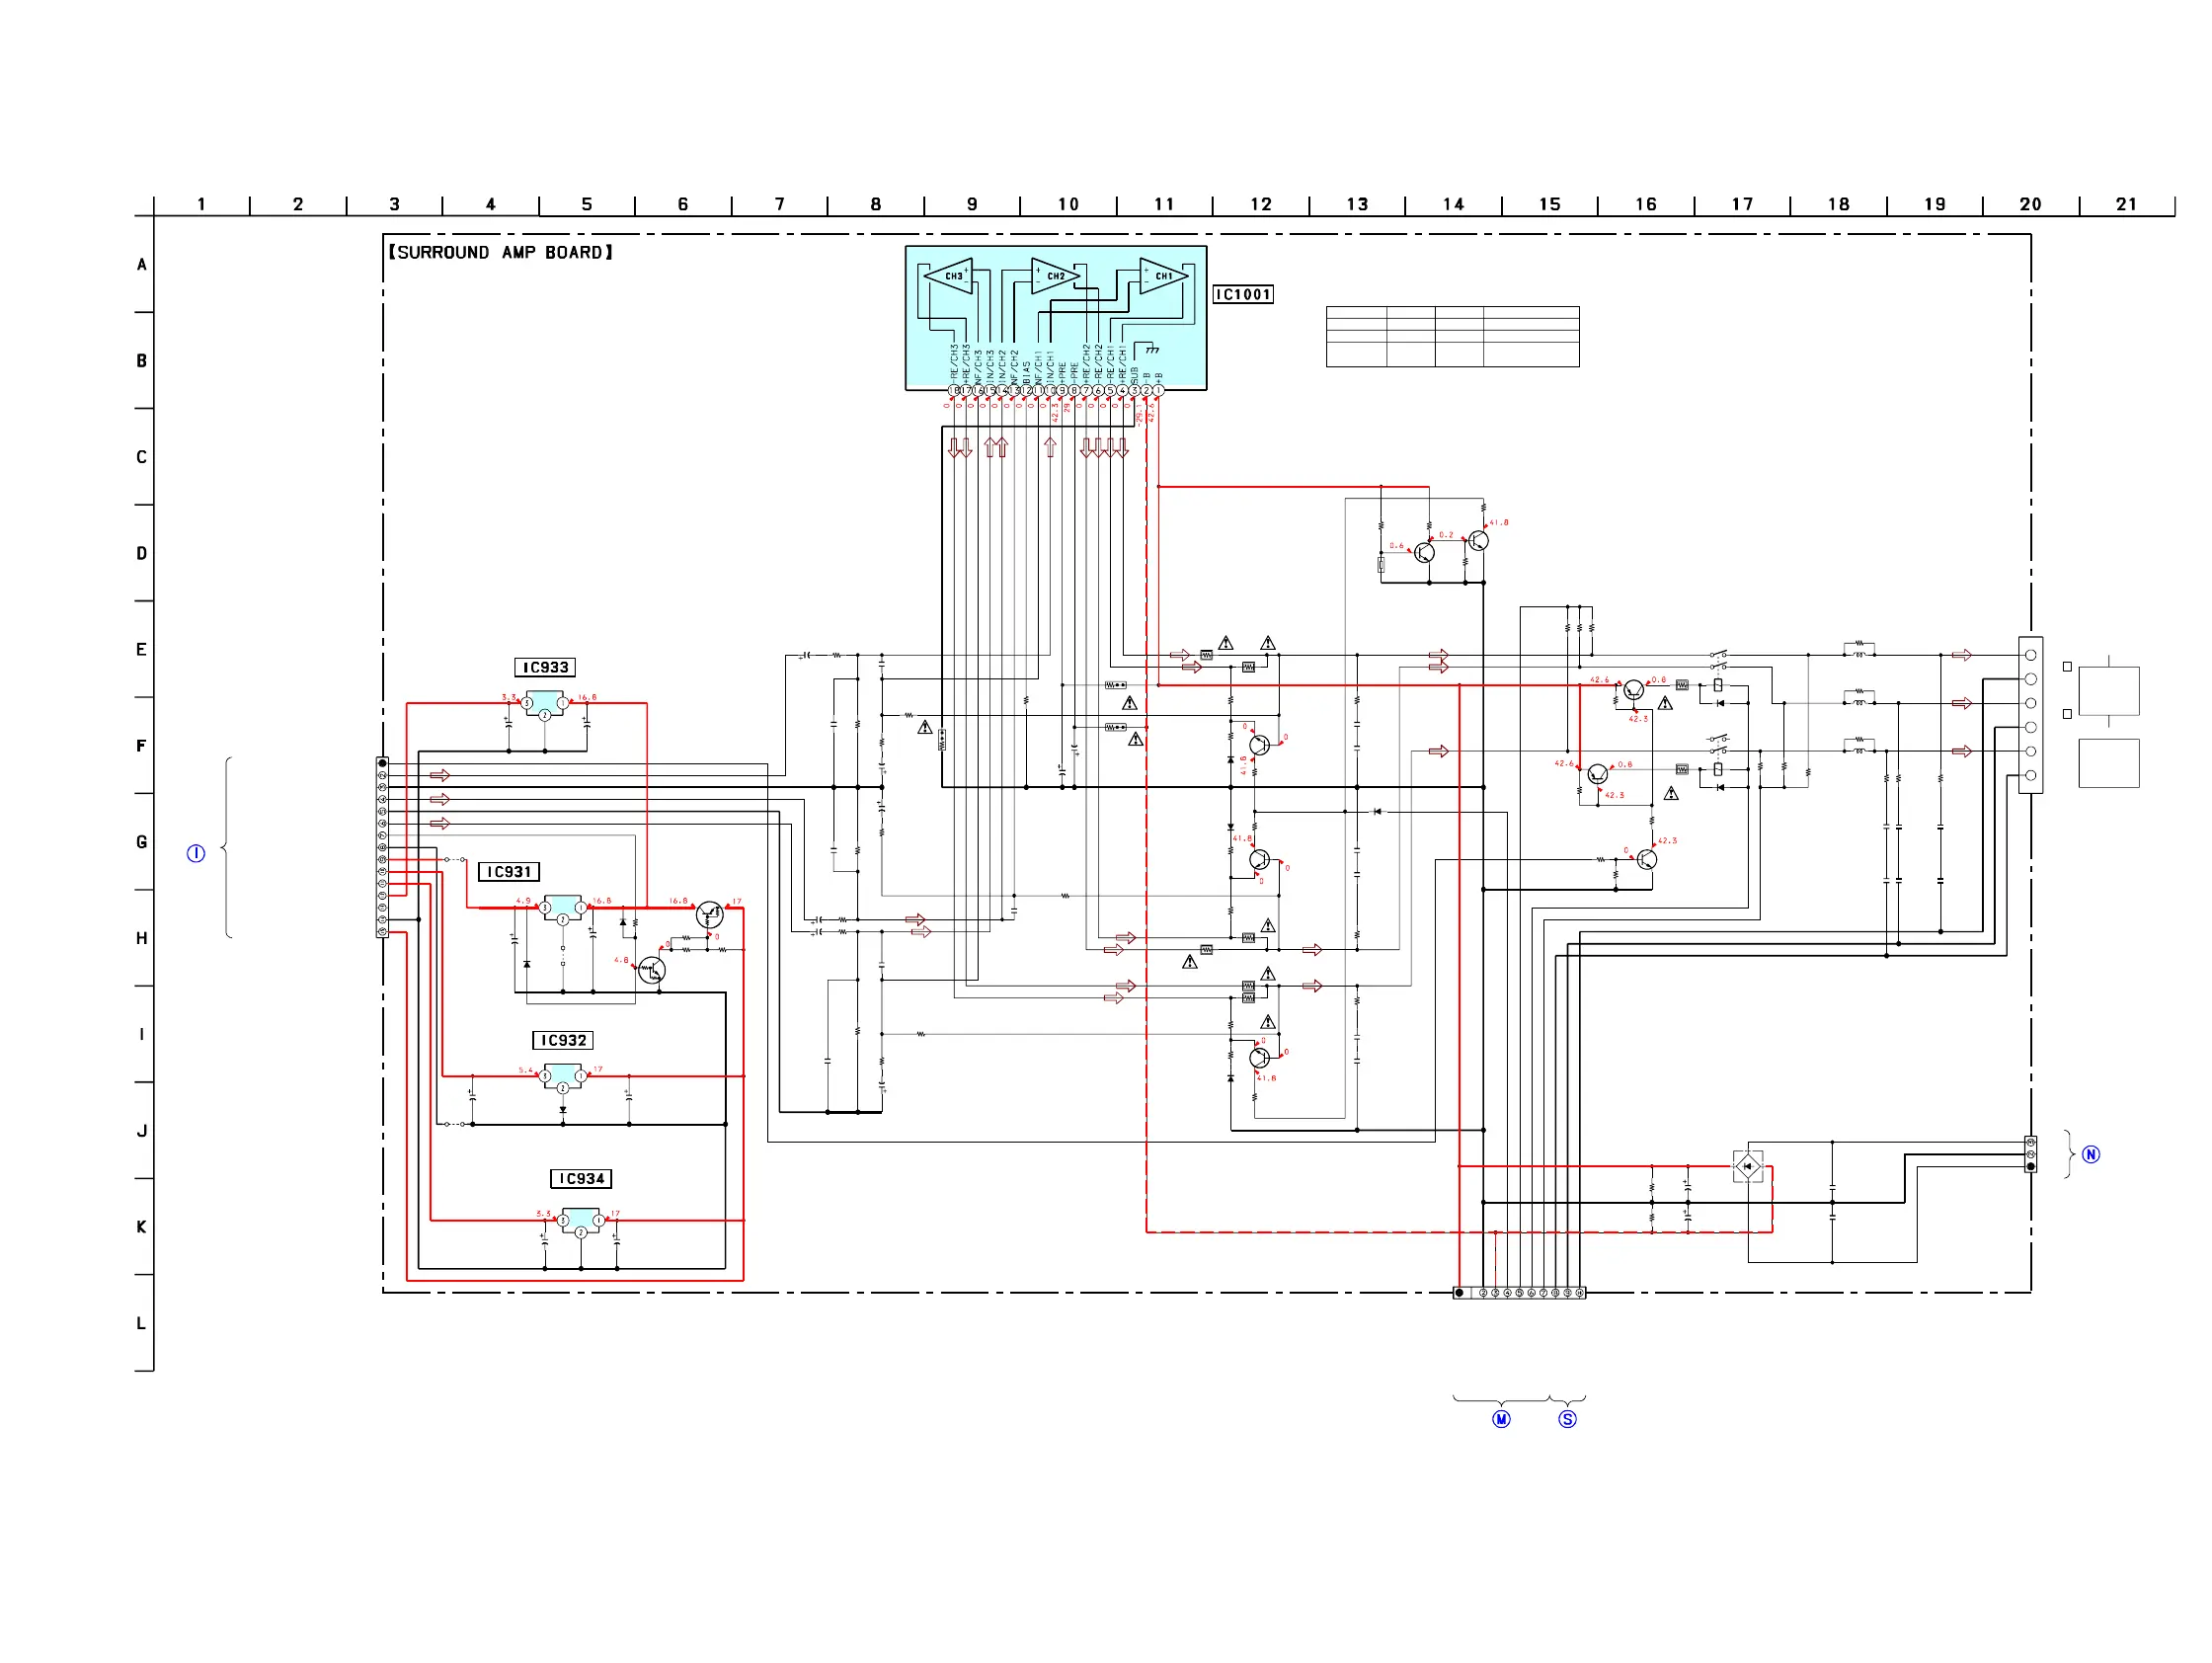This screenshot has width=2212, height=1663.
Task: Click the SURROUND AMP BOARD title text
Action: coord(500,252)
